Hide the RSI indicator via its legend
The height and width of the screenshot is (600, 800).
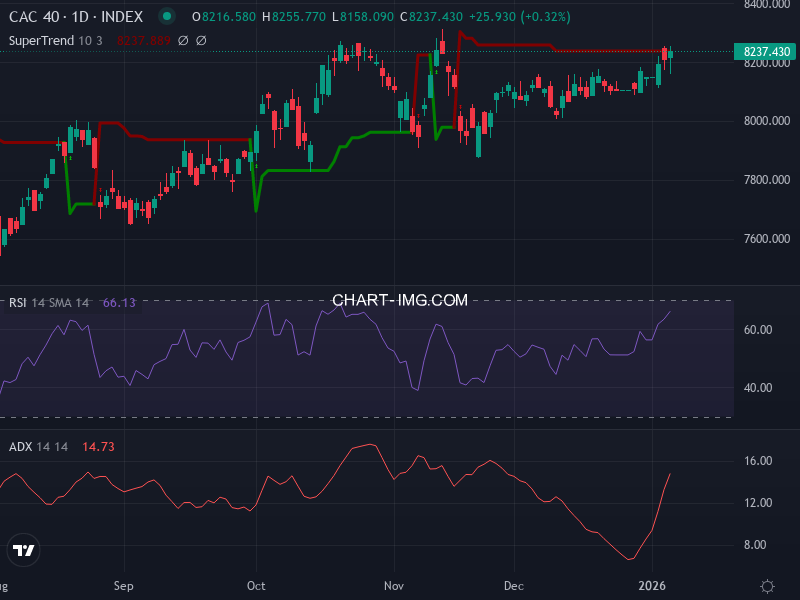pyautogui.click(x=18, y=300)
